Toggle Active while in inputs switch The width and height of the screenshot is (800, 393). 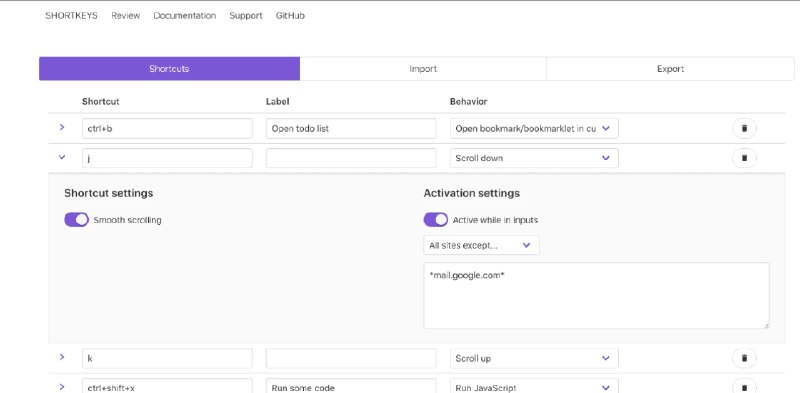436,220
